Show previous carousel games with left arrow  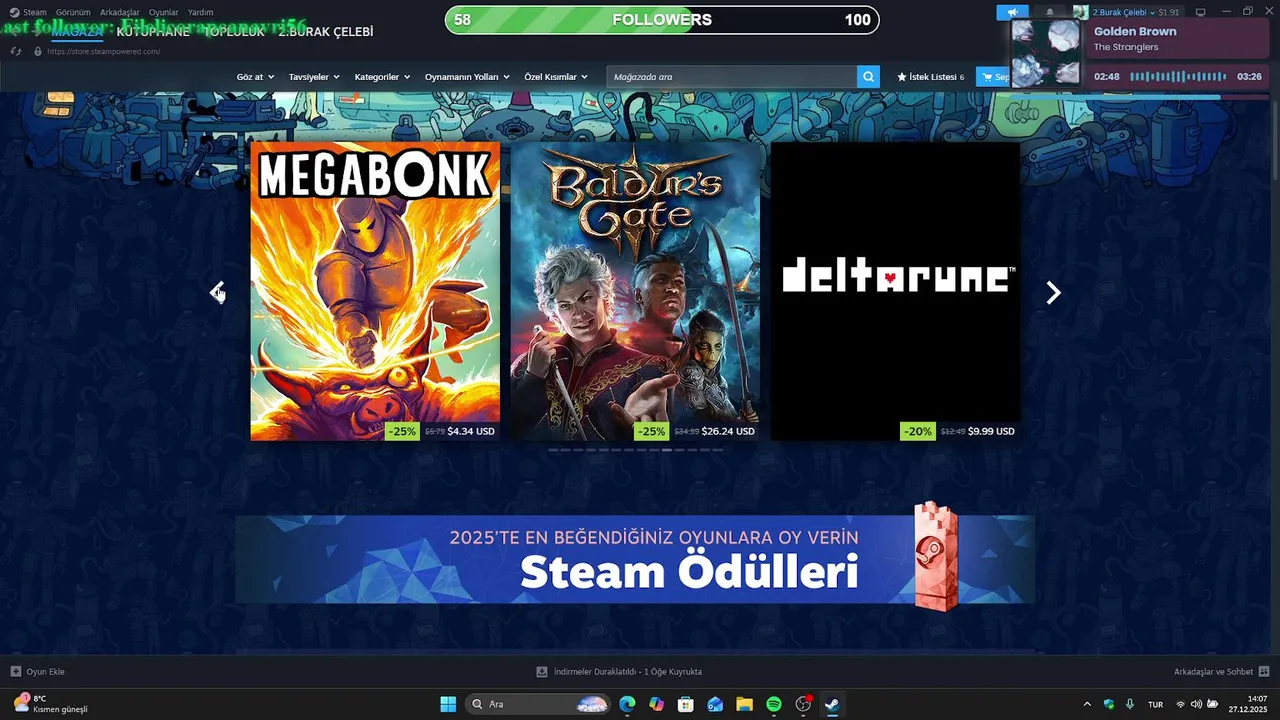[217, 292]
